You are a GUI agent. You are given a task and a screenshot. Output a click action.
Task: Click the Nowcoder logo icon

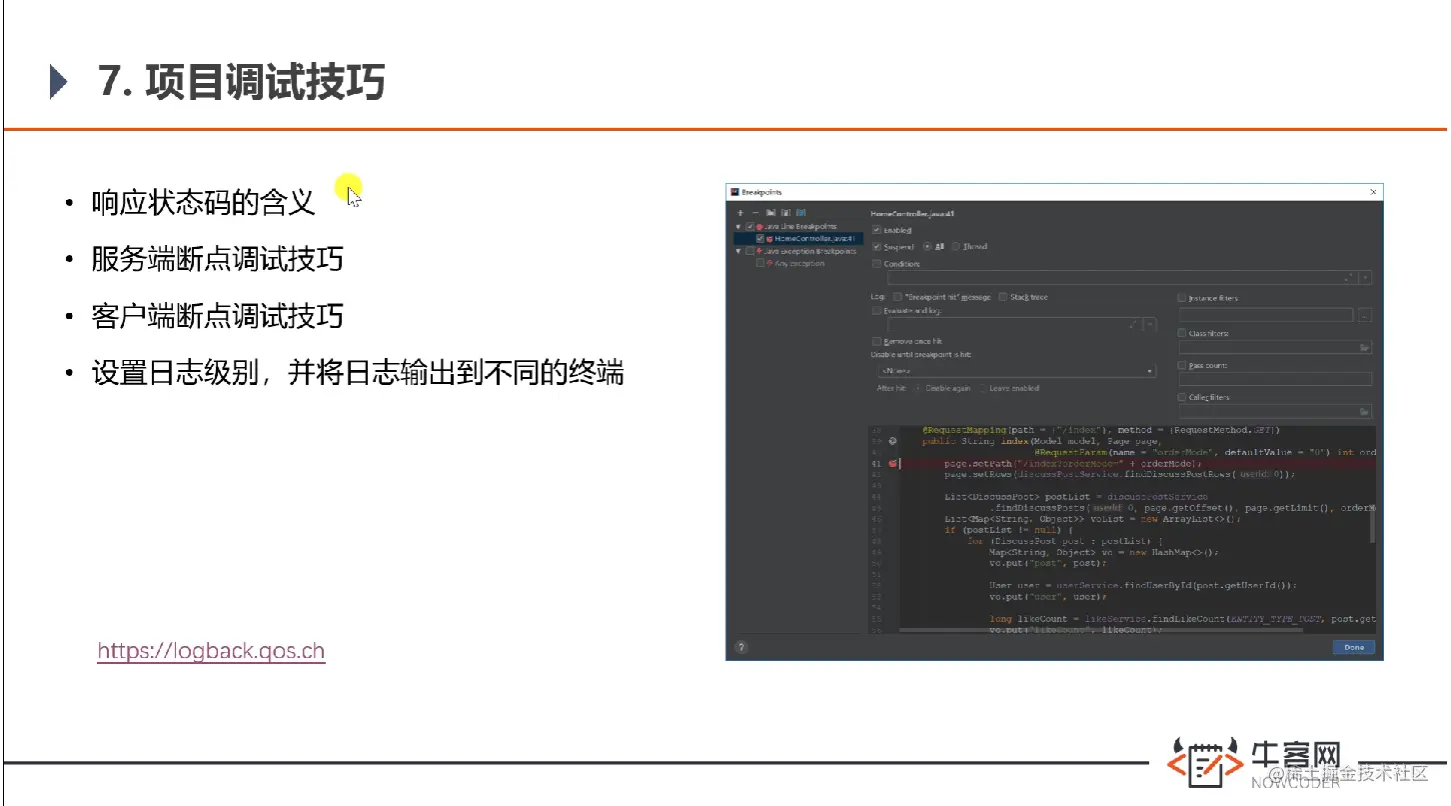(1205, 763)
